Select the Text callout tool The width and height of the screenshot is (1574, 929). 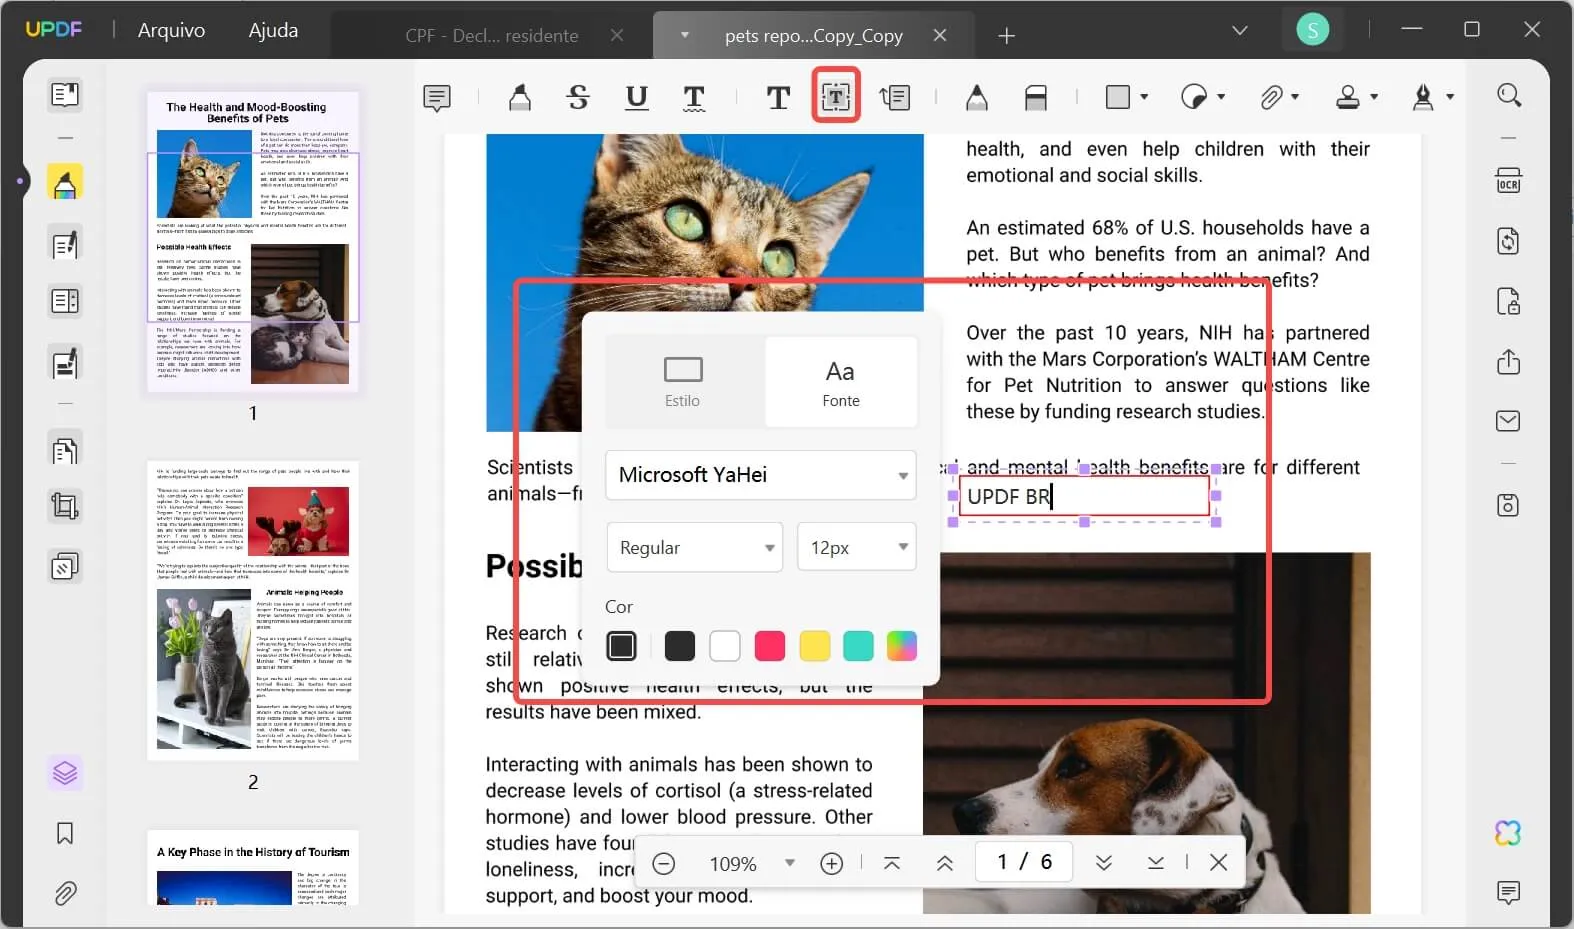click(895, 97)
